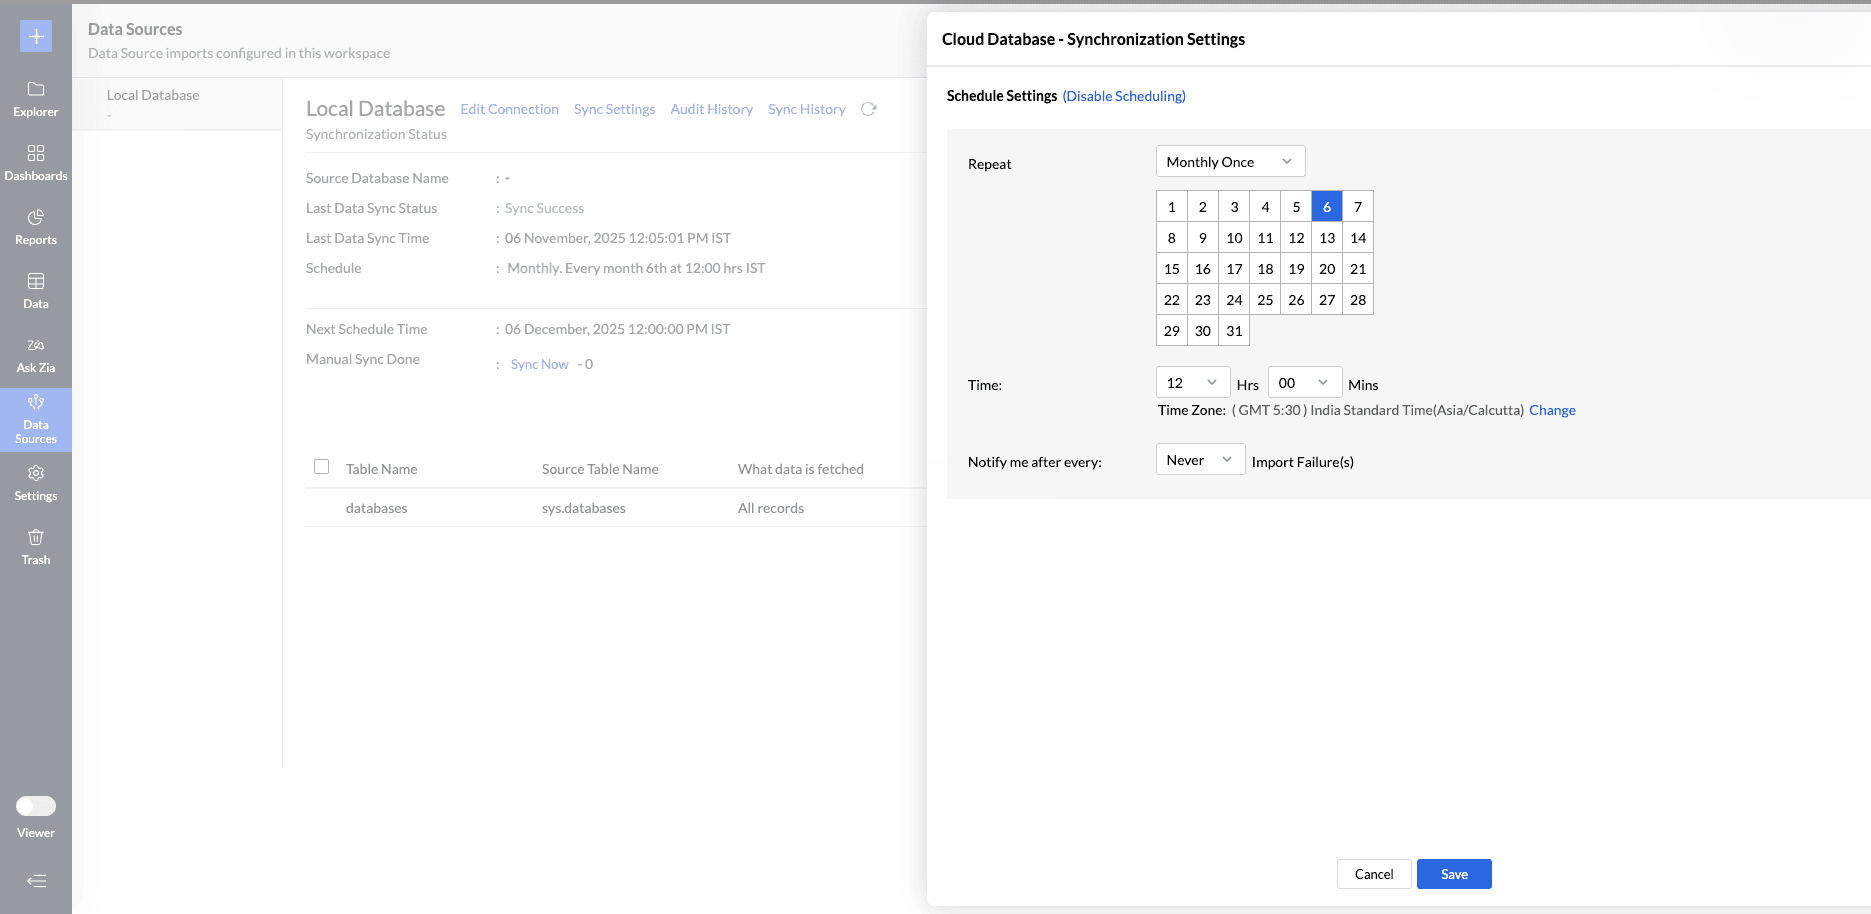Switch to Sync History tab
Image resolution: width=1871 pixels, height=914 pixels.
click(806, 109)
